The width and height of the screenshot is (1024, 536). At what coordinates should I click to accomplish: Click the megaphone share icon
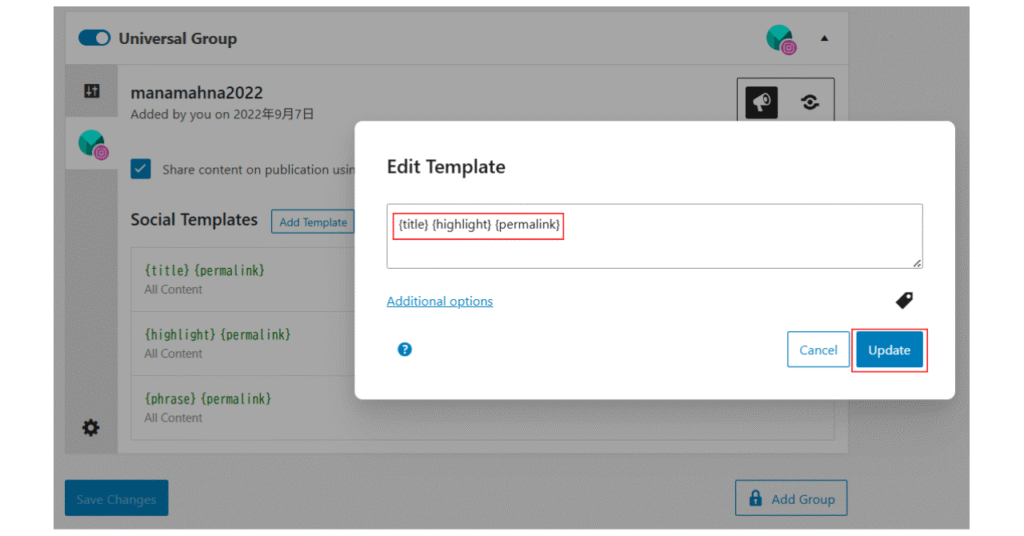[x=761, y=102]
